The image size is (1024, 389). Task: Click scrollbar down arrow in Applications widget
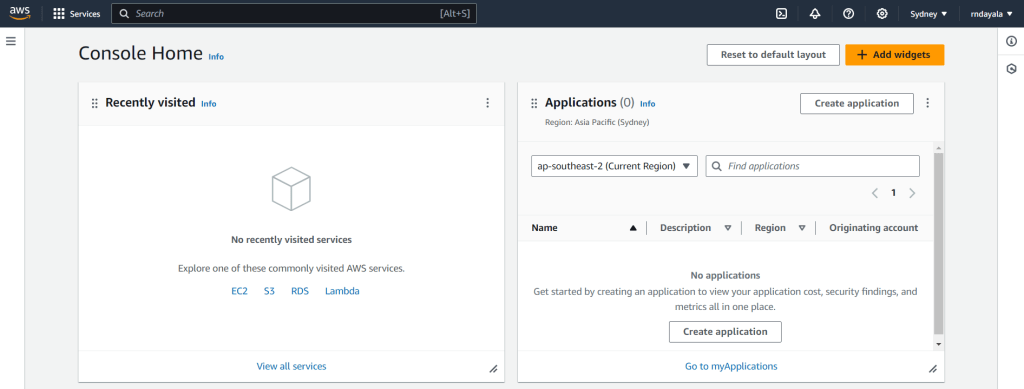click(x=938, y=344)
